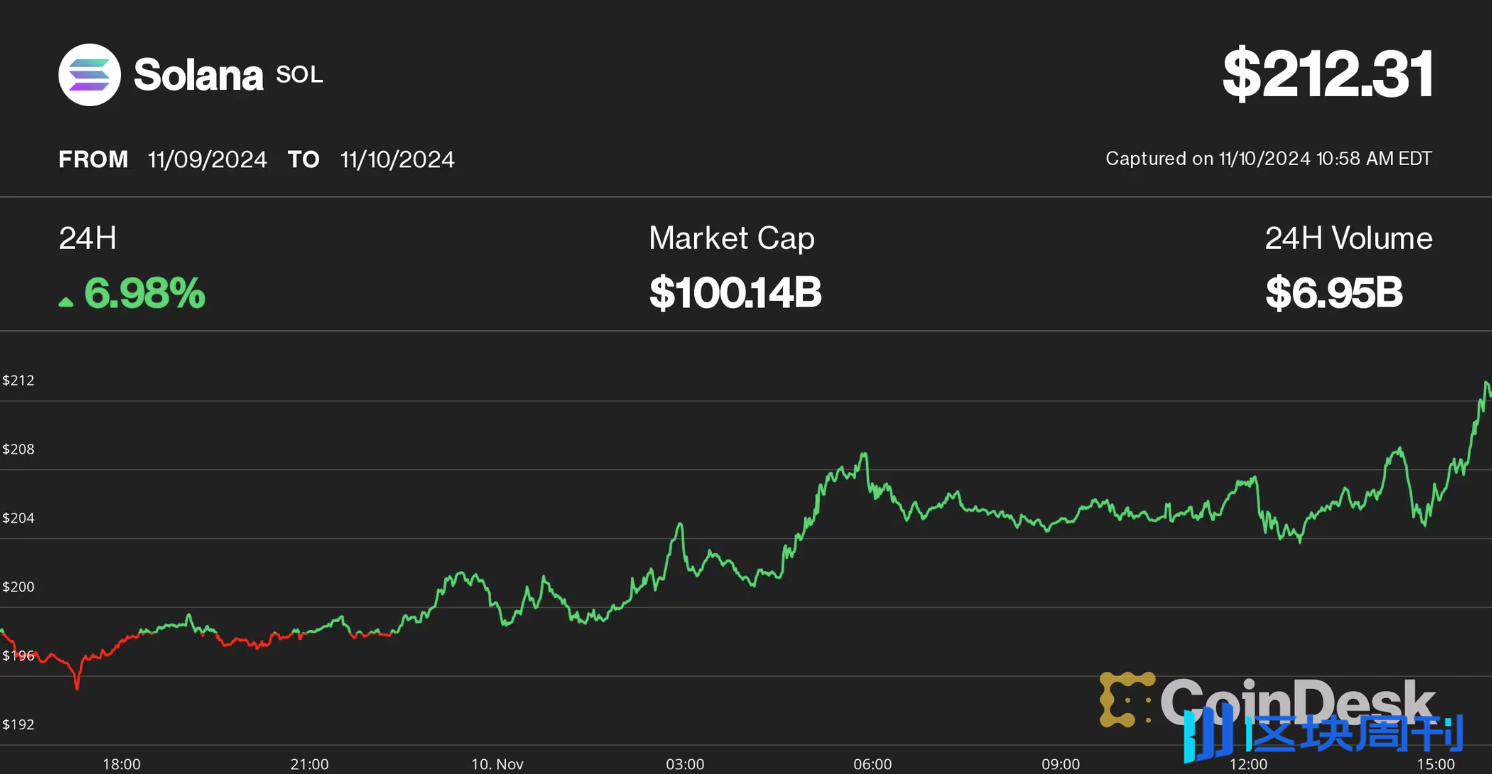Screen dimensions: 1492x774
Task: Click the Captured on timestamp text
Action: pos(1268,159)
